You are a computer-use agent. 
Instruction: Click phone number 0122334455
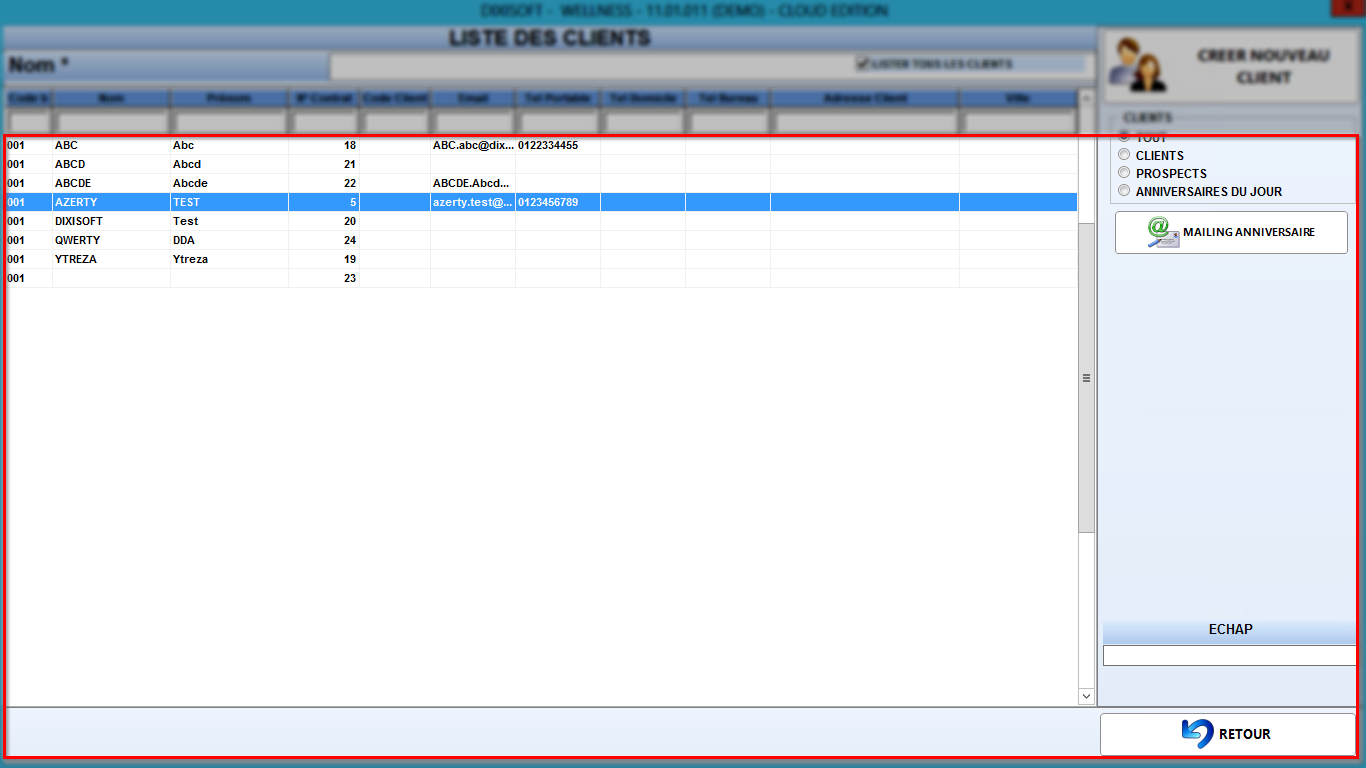click(x=548, y=145)
